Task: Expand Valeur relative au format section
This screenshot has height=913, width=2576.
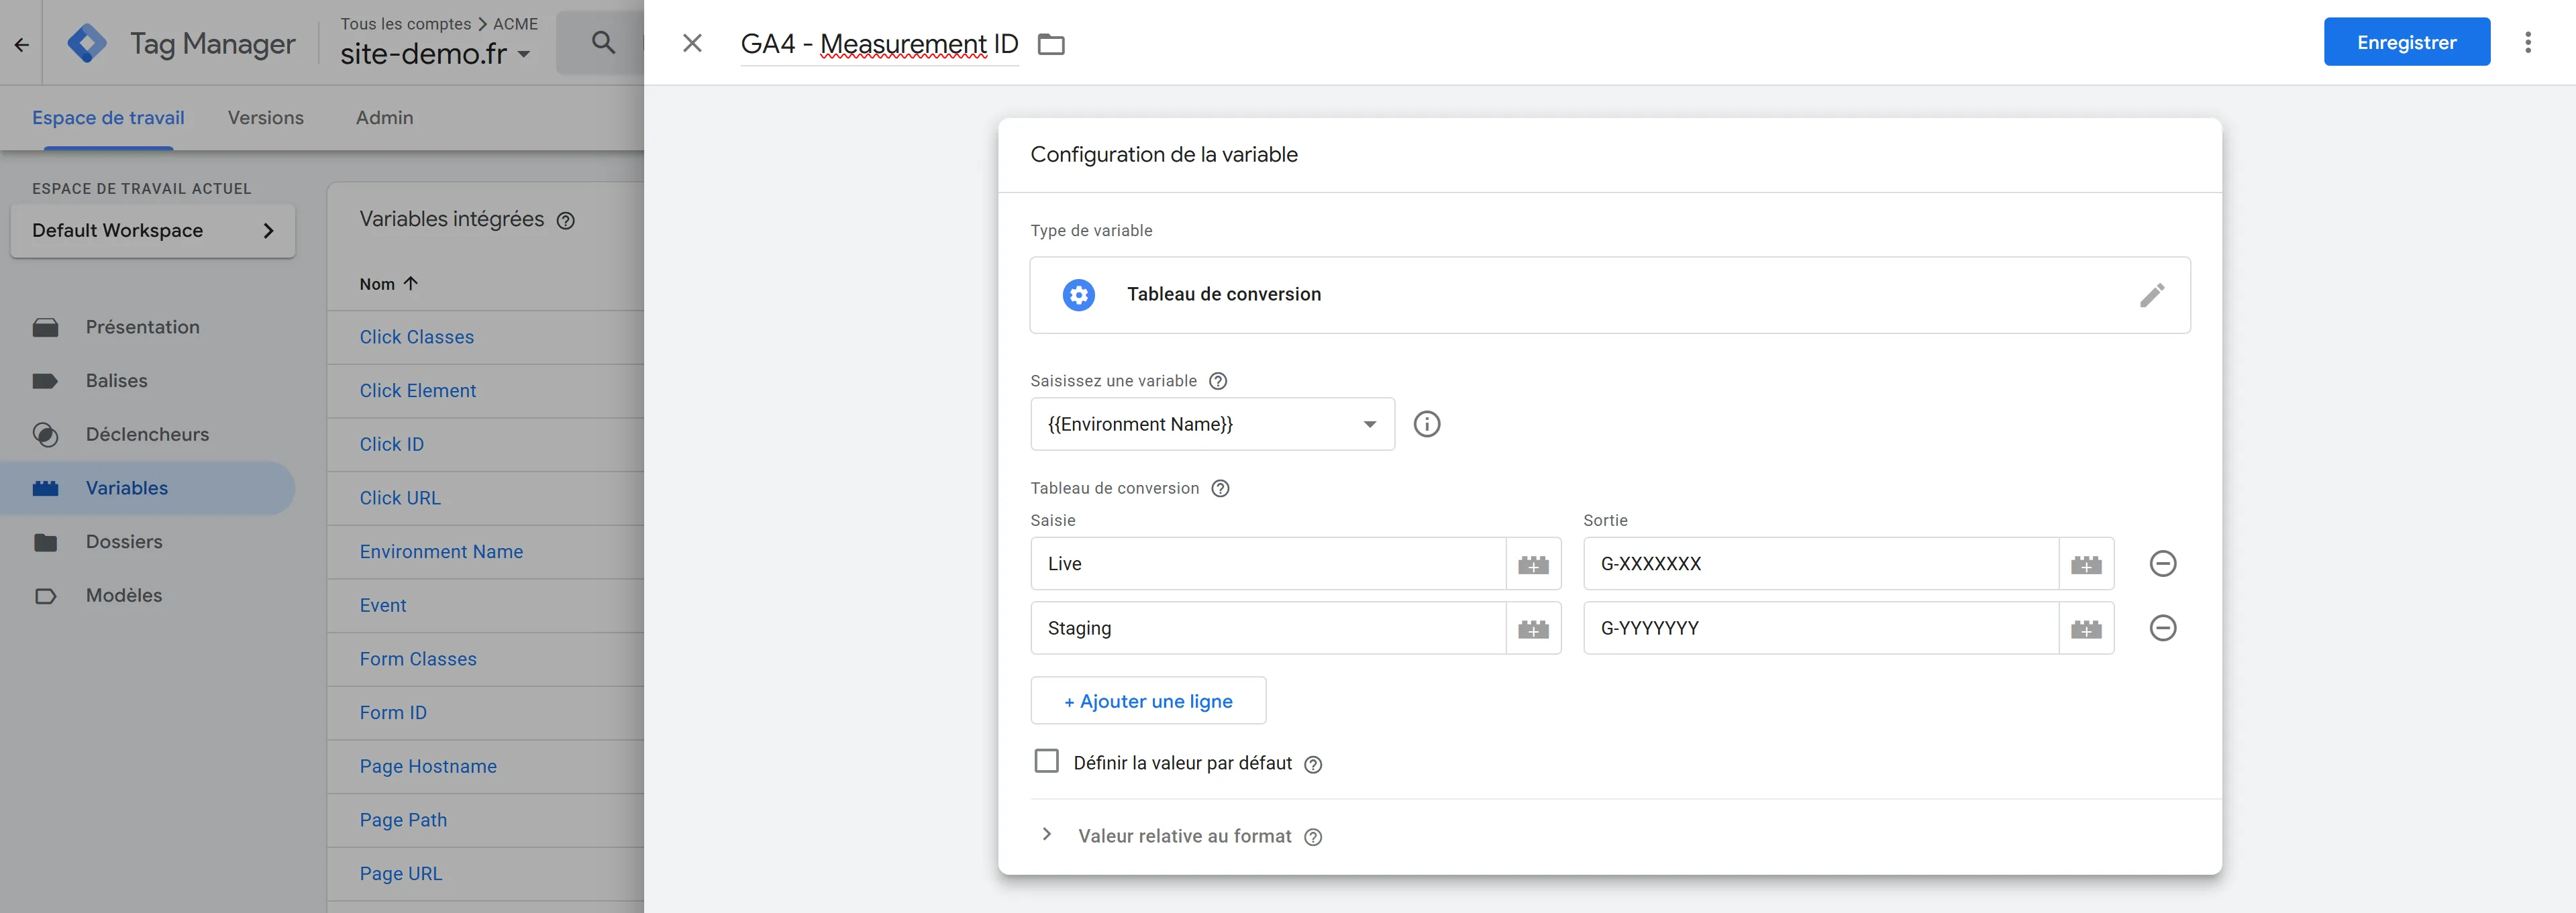Action: pos(1046,835)
